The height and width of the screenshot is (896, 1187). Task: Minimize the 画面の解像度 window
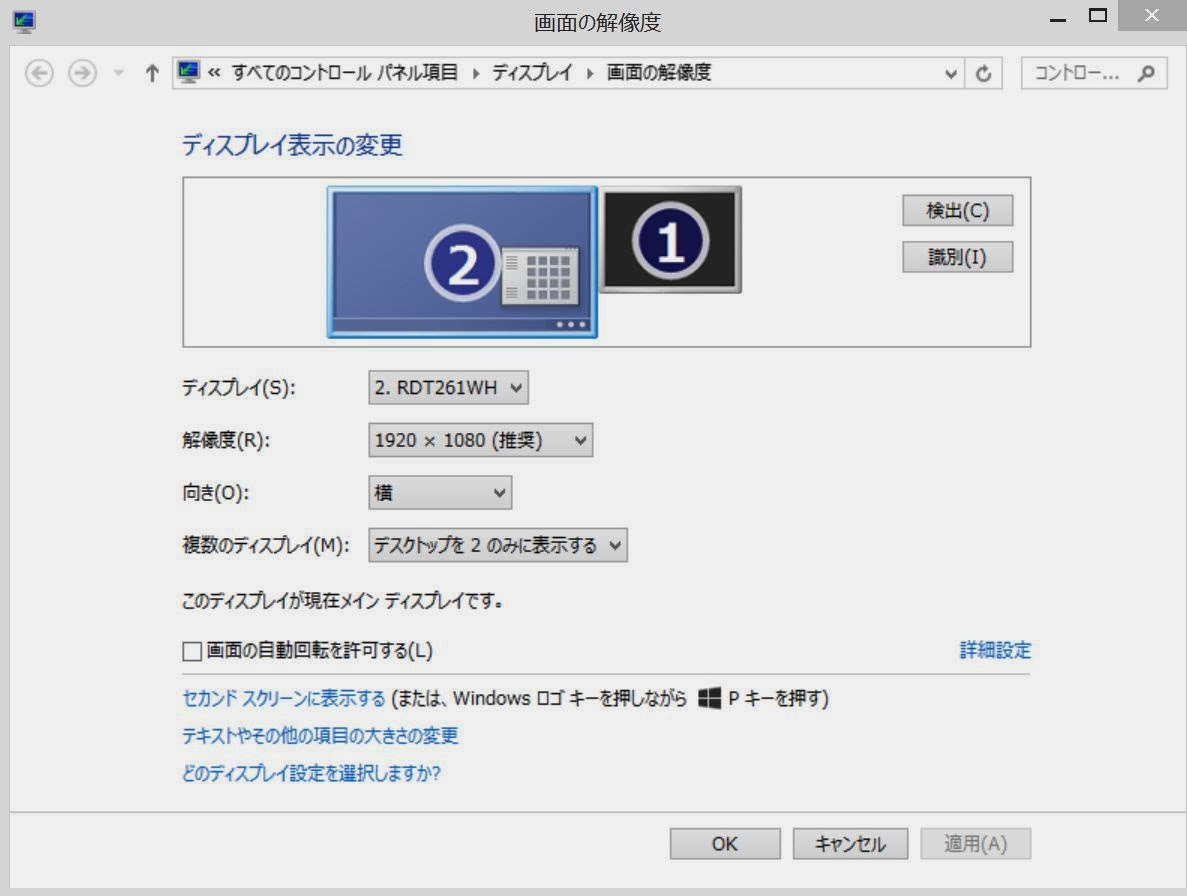(1058, 18)
